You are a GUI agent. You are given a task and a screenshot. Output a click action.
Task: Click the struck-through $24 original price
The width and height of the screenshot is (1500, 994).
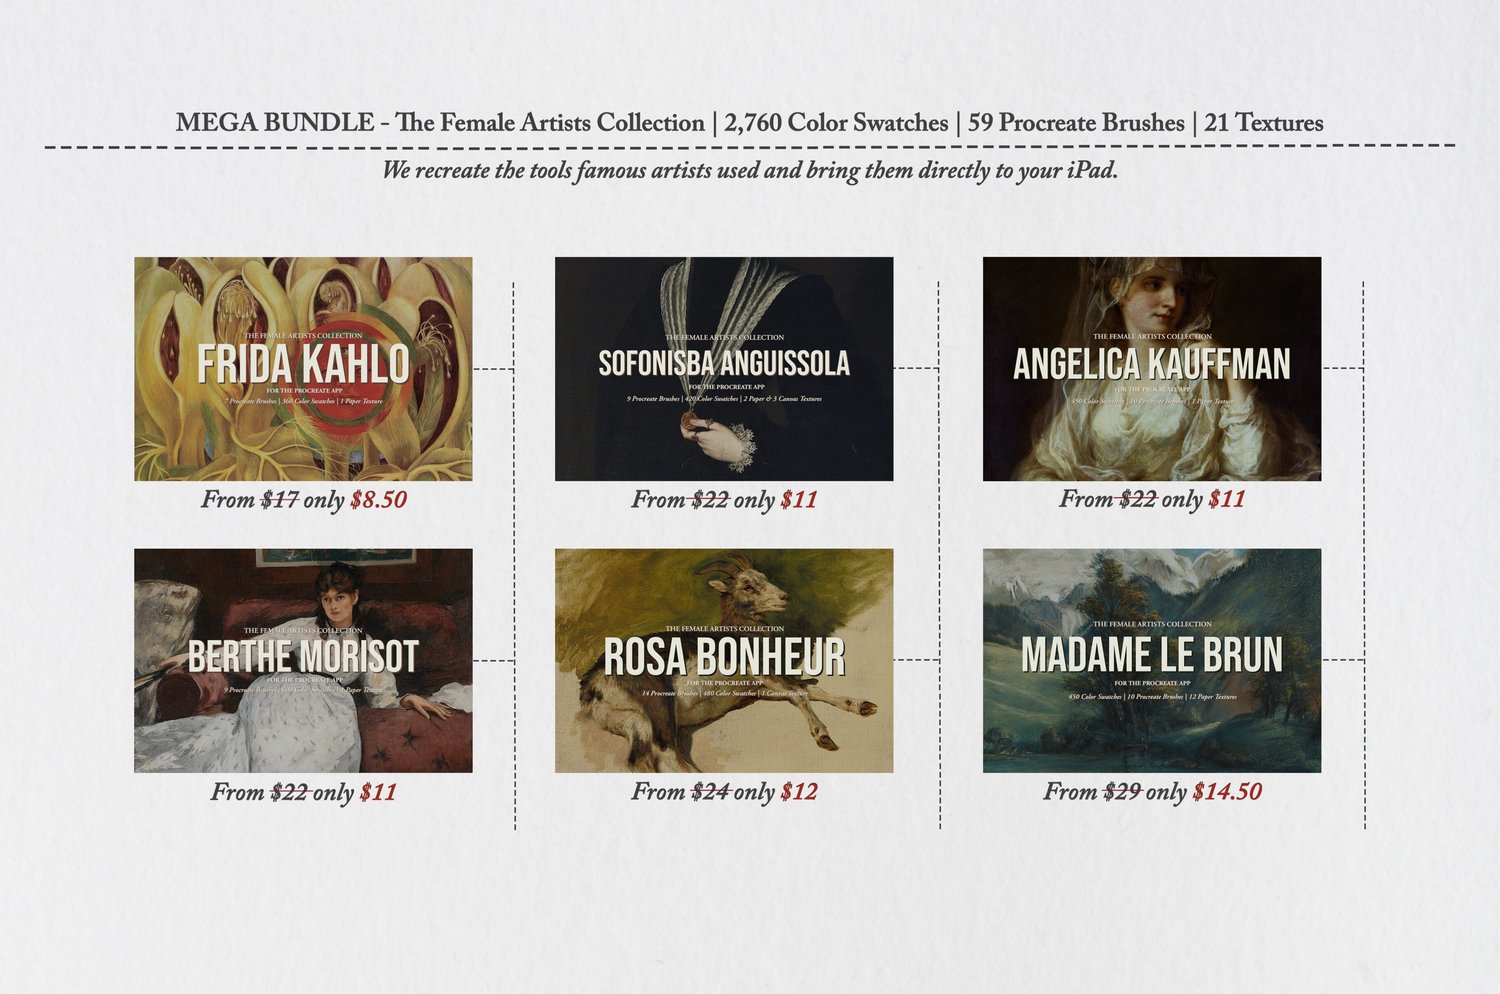tap(710, 792)
